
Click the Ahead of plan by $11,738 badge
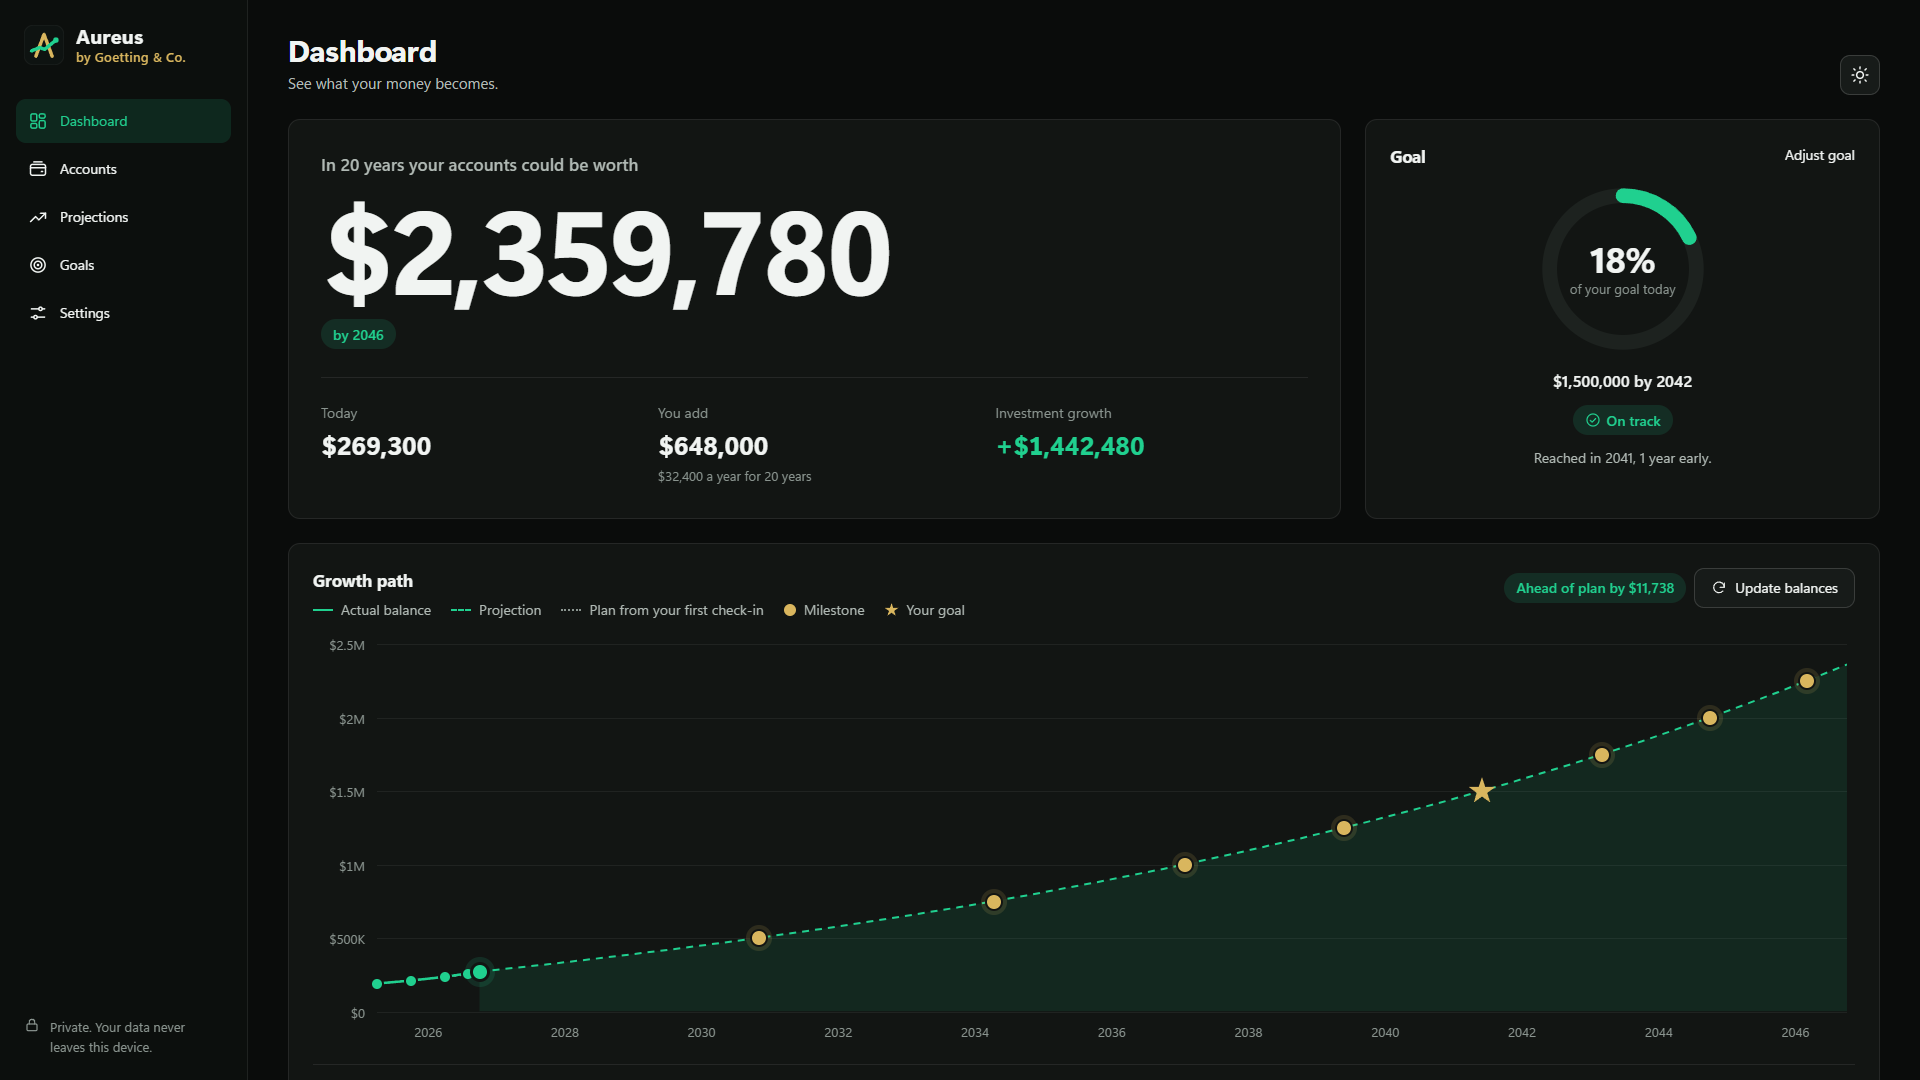(x=1594, y=588)
